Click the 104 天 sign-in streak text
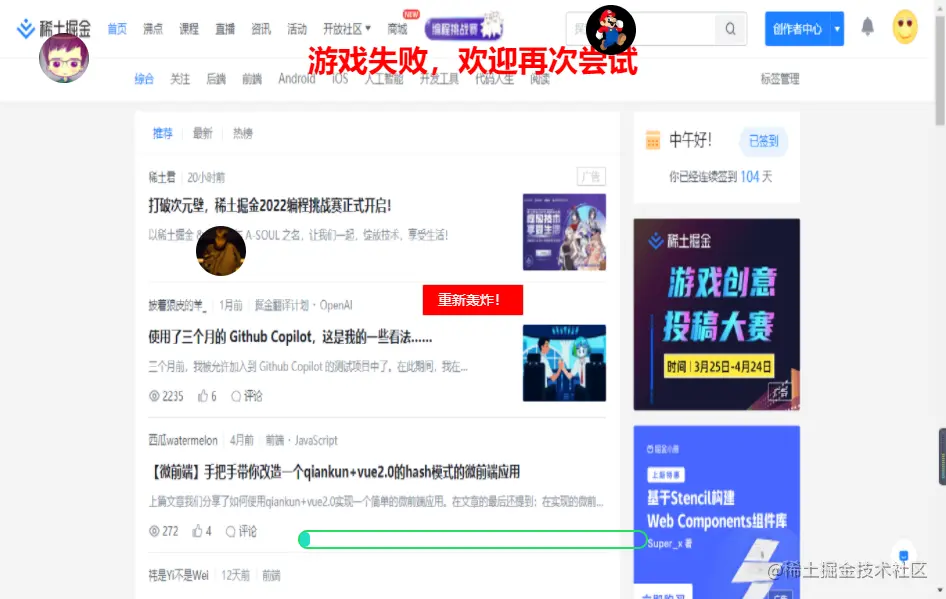This screenshot has width=946, height=599. (756, 177)
